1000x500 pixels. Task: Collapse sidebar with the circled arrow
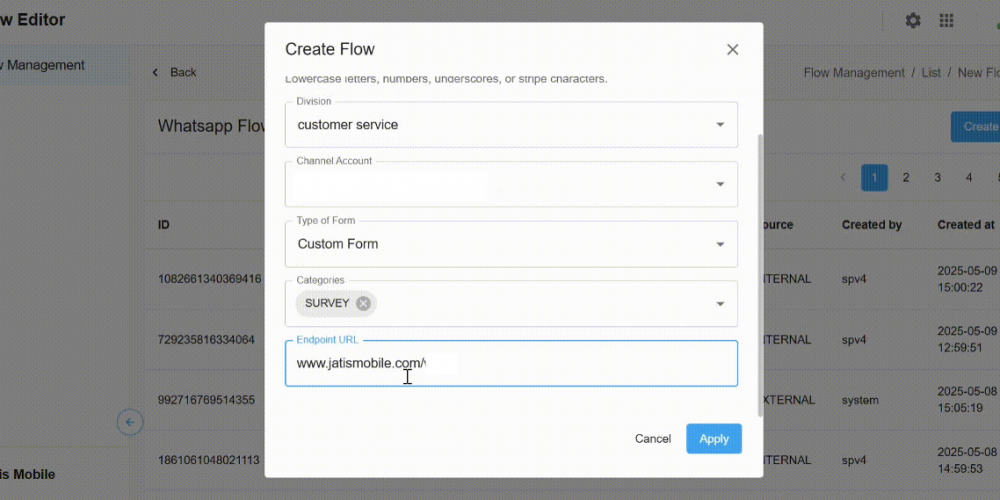point(130,422)
